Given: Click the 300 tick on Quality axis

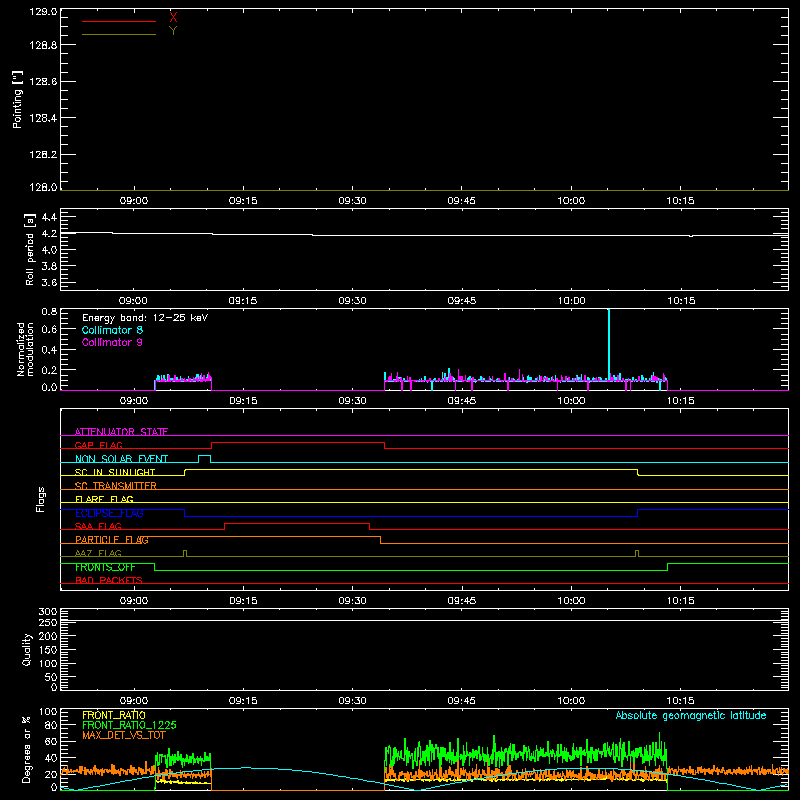Looking at the screenshot, I should 48,612.
